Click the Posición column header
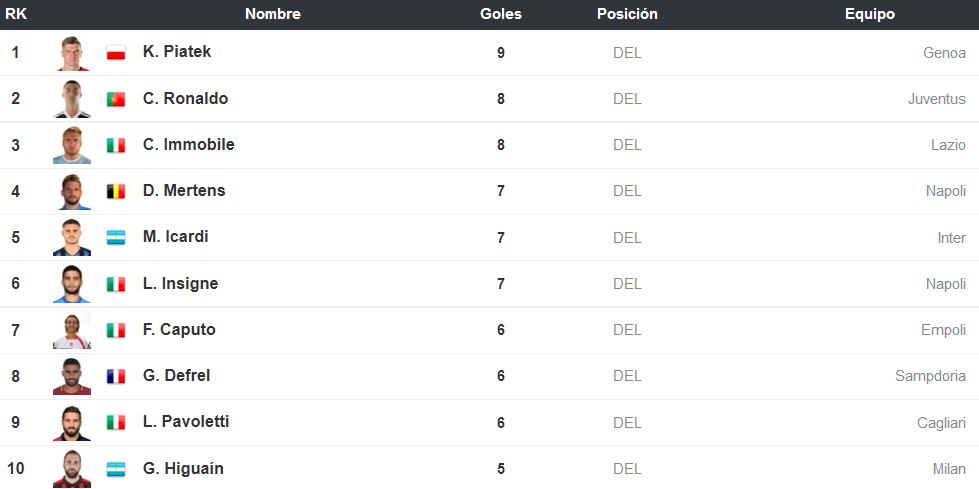 627,14
